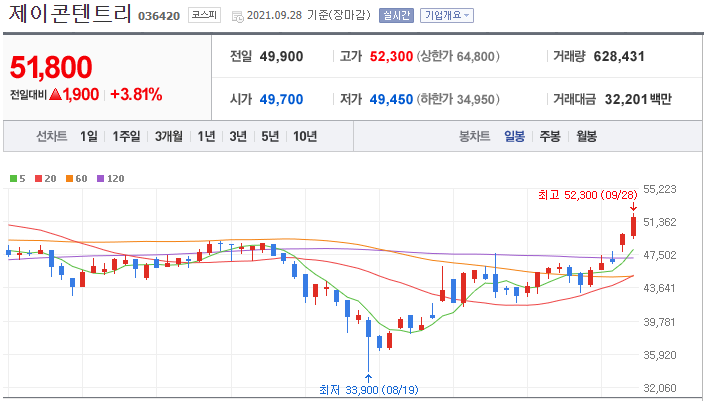Open the 기업개요 dropdown

(447, 15)
